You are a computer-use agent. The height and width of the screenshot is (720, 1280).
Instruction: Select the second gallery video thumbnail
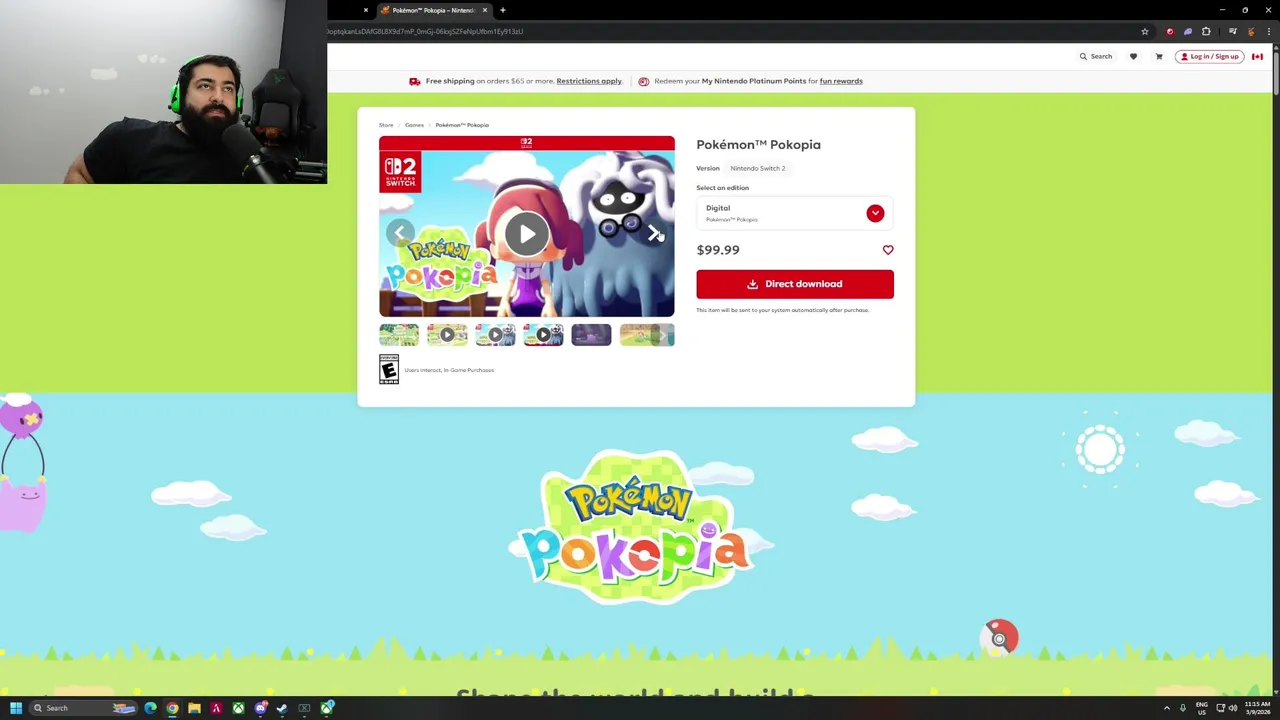(x=447, y=335)
